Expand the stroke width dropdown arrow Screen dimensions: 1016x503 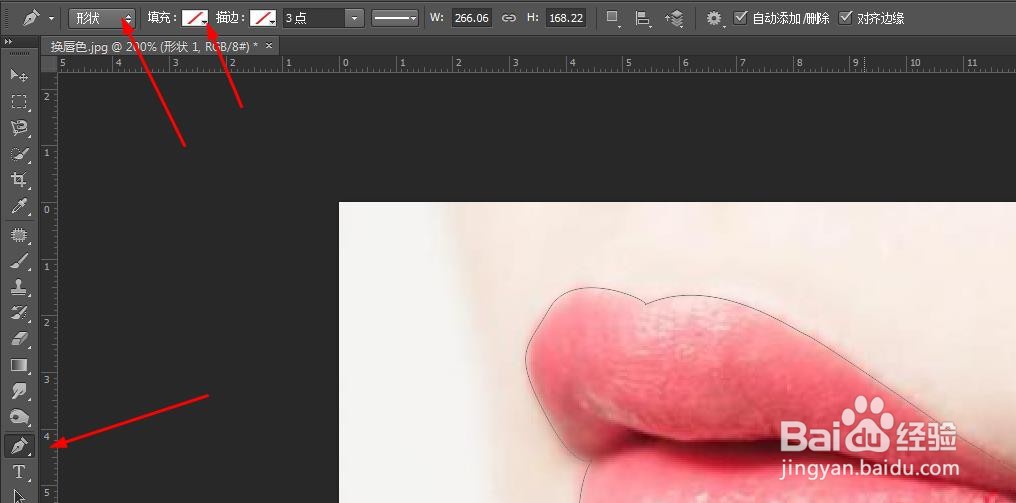(354, 18)
